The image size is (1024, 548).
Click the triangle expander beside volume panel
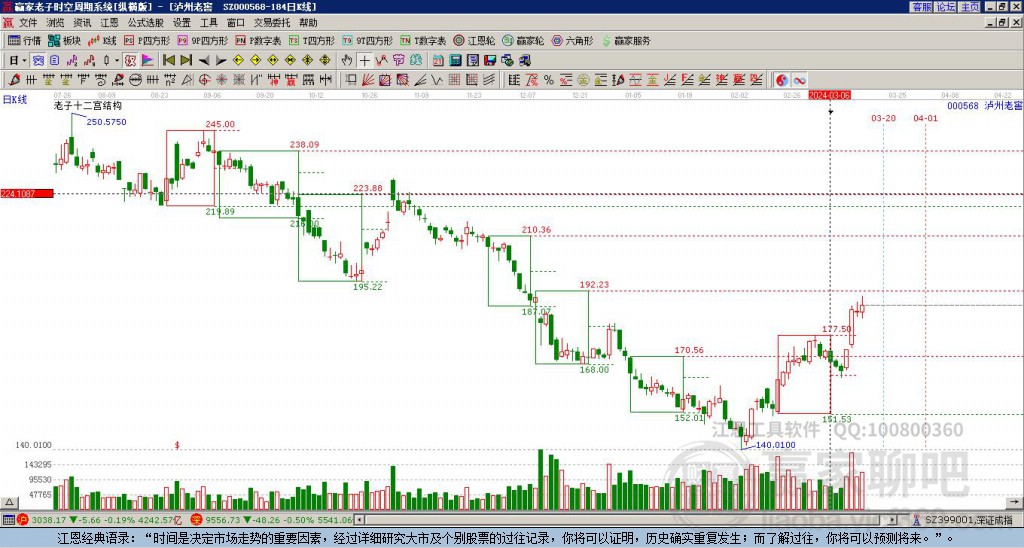pyautogui.click(x=9, y=502)
